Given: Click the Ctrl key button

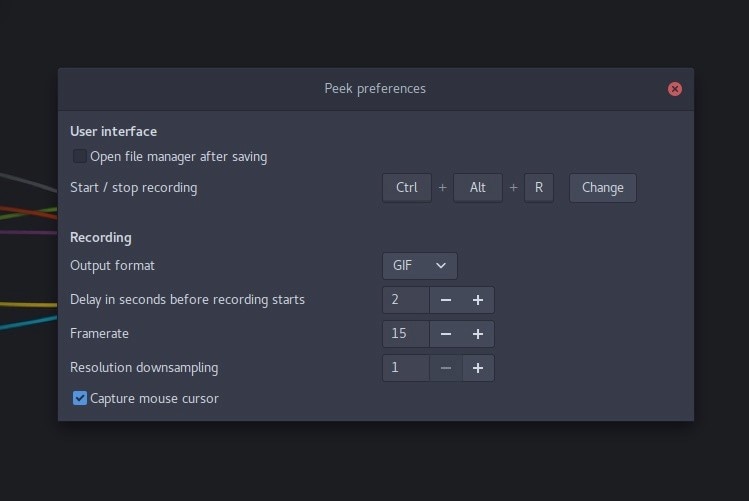Looking at the screenshot, I should (x=406, y=188).
